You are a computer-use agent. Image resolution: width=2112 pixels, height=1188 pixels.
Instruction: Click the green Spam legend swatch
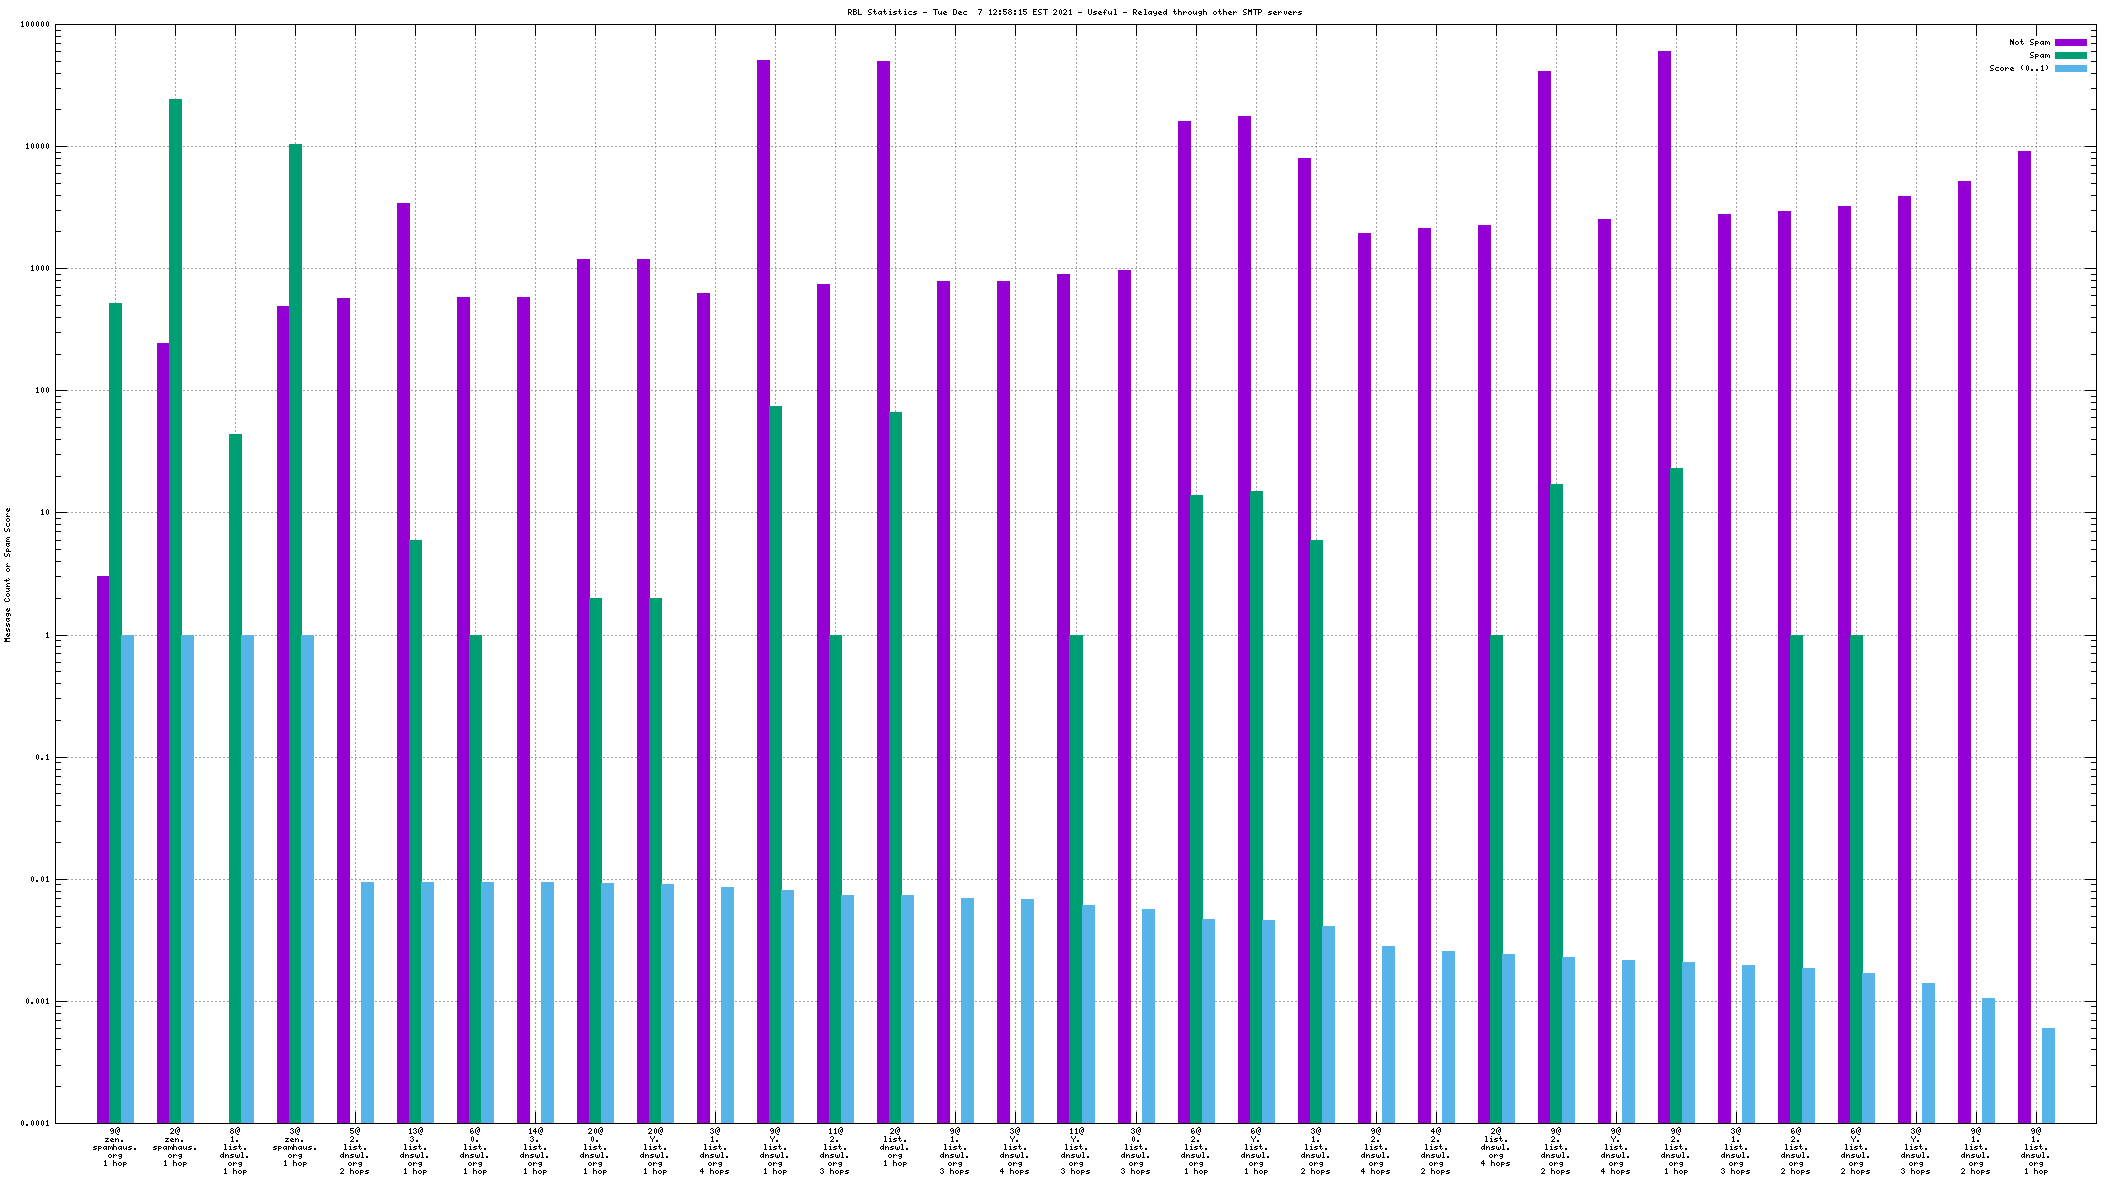(2070, 55)
